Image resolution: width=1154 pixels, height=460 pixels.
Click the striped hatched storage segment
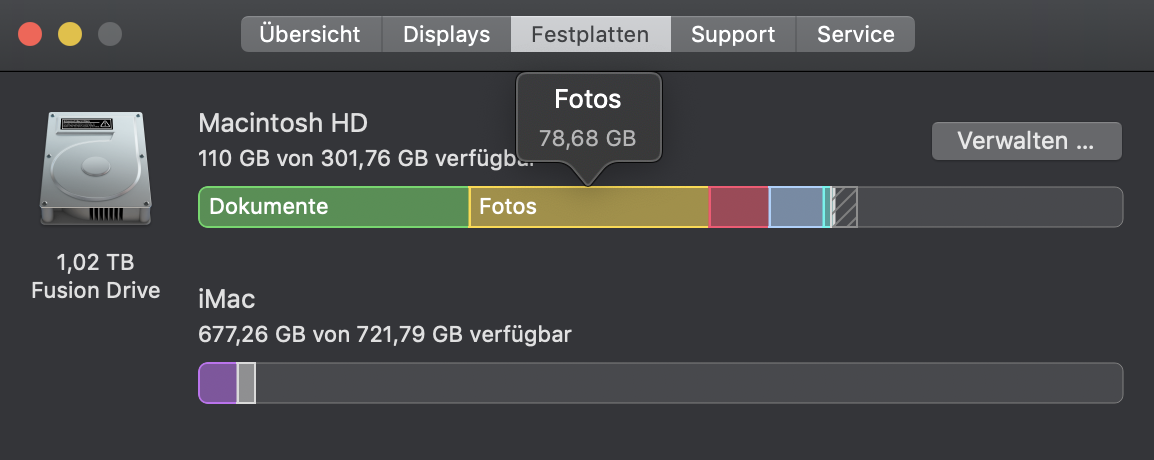(x=845, y=207)
